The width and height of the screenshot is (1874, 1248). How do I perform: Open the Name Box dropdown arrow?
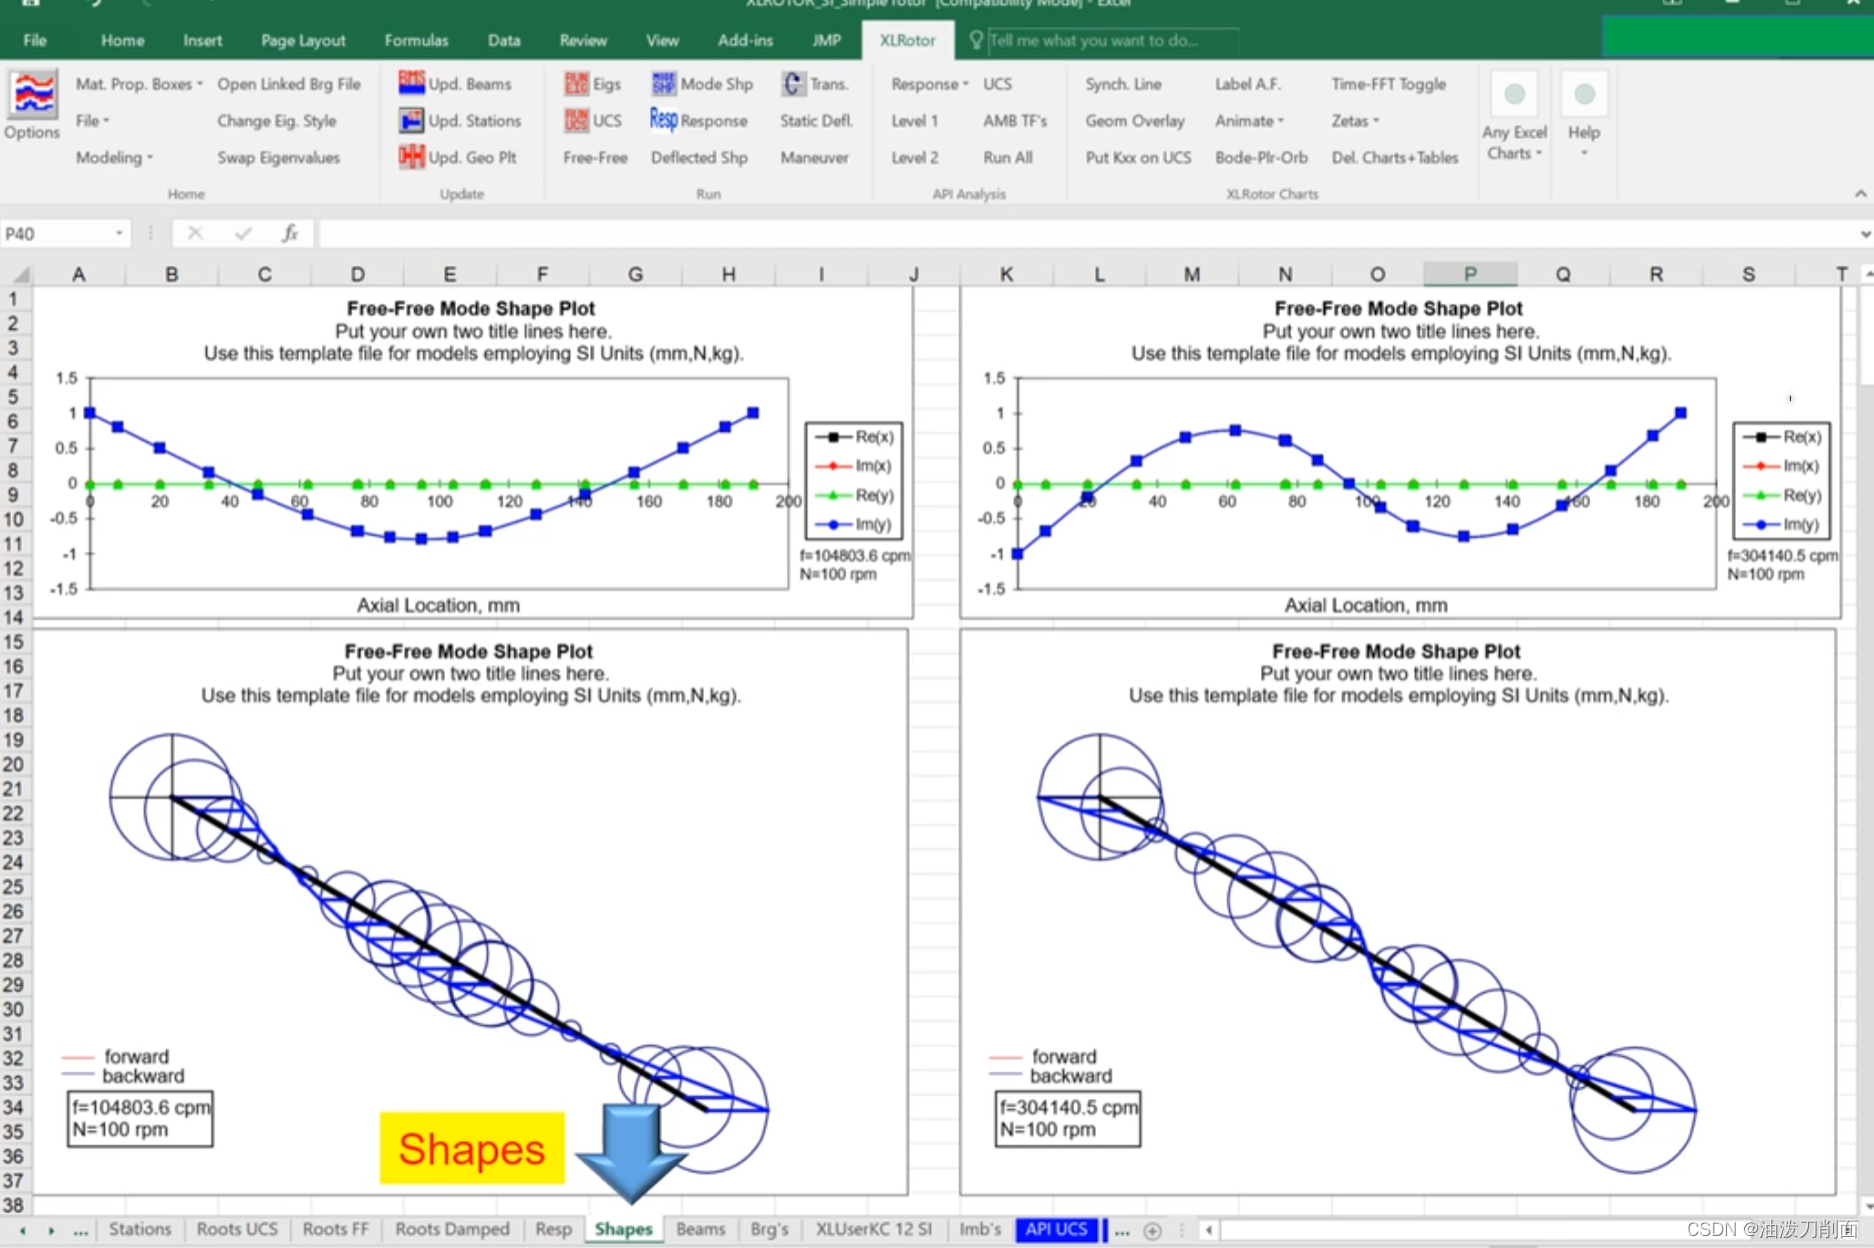pyautogui.click(x=119, y=233)
